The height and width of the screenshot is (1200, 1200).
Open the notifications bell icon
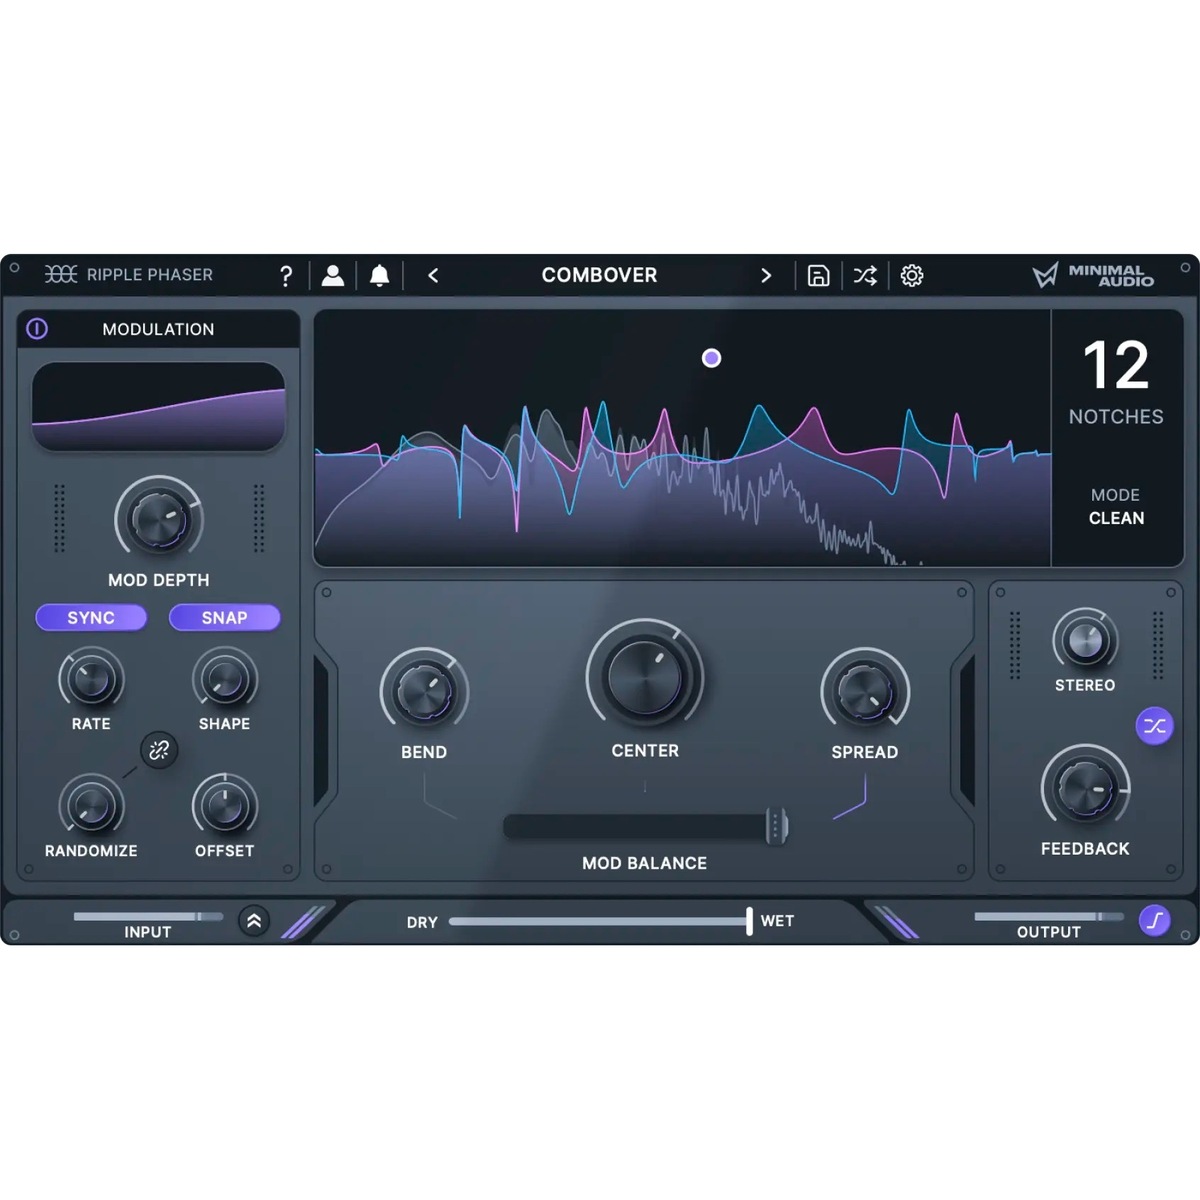pyautogui.click(x=379, y=276)
